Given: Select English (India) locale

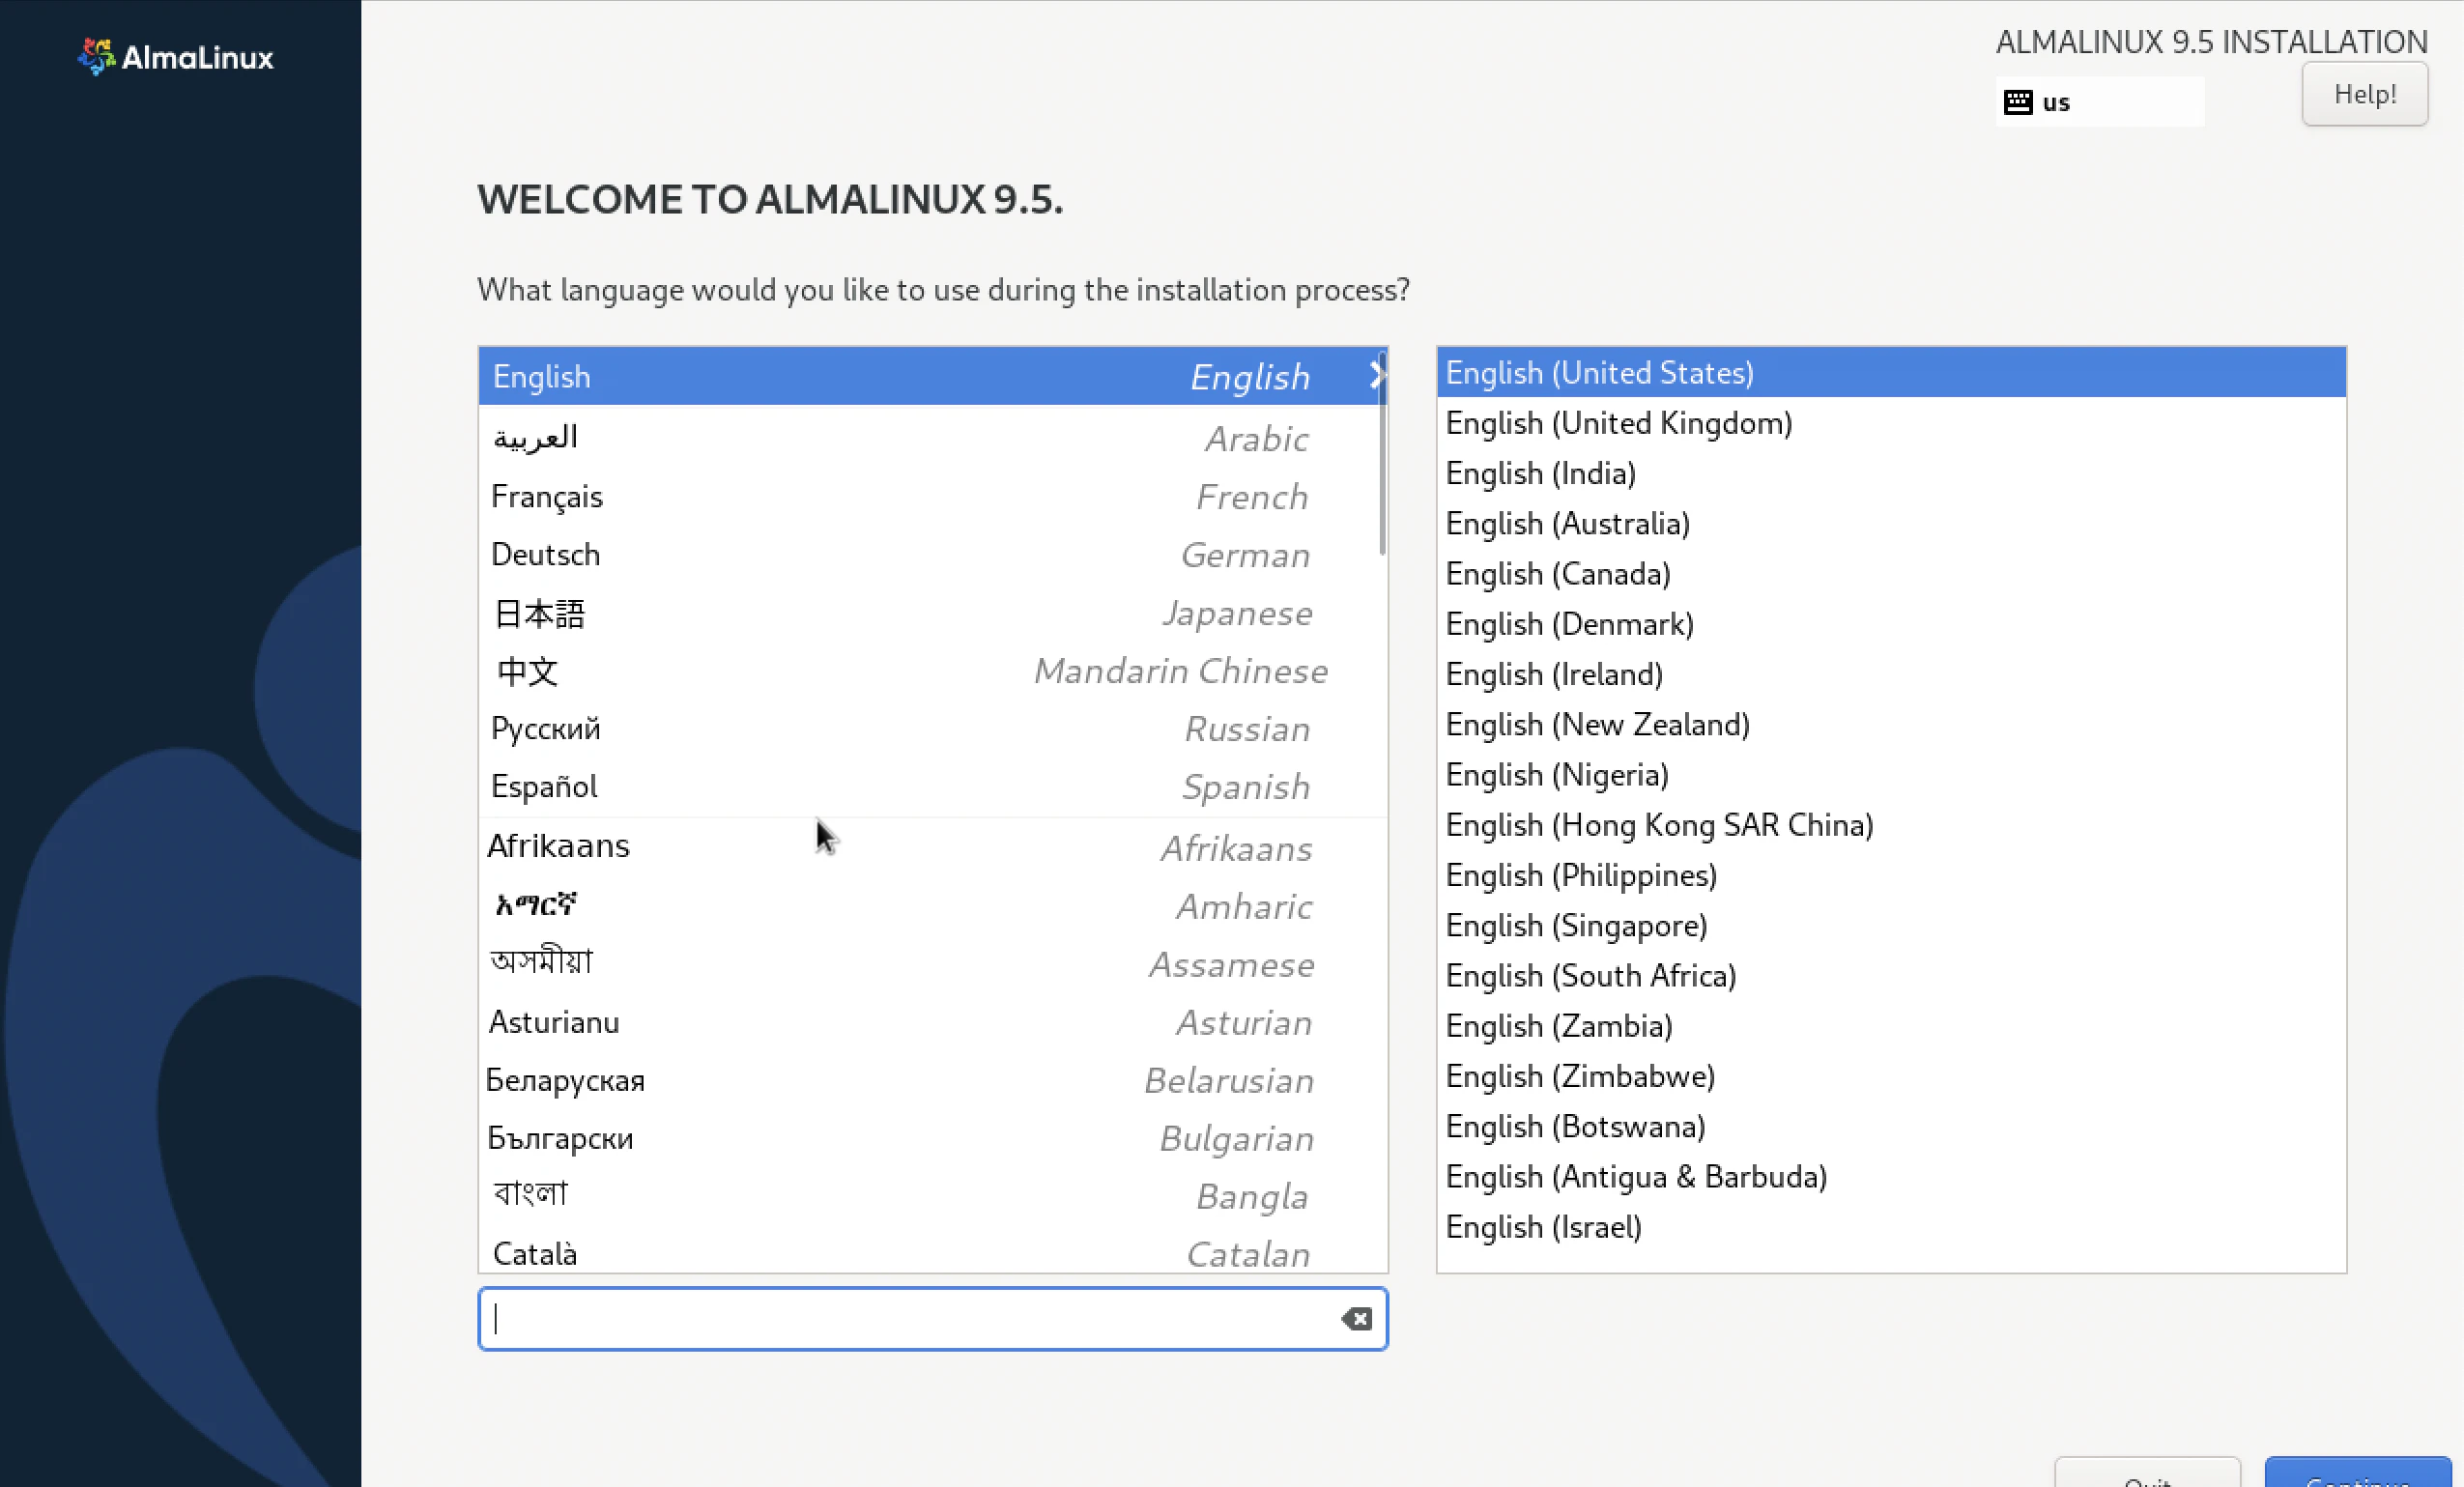Looking at the screenshot, I should (x=1891, y=472).
